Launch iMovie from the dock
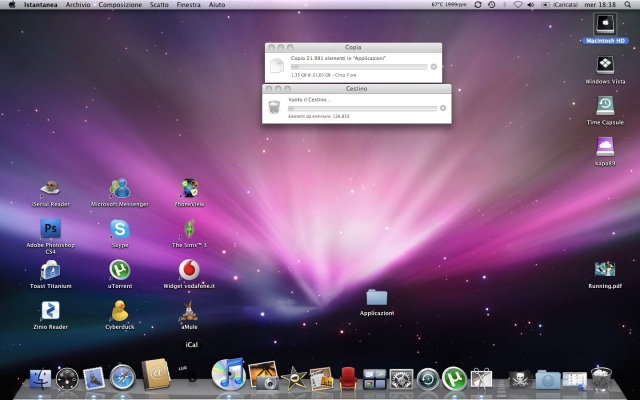 (x=294, y=378)
